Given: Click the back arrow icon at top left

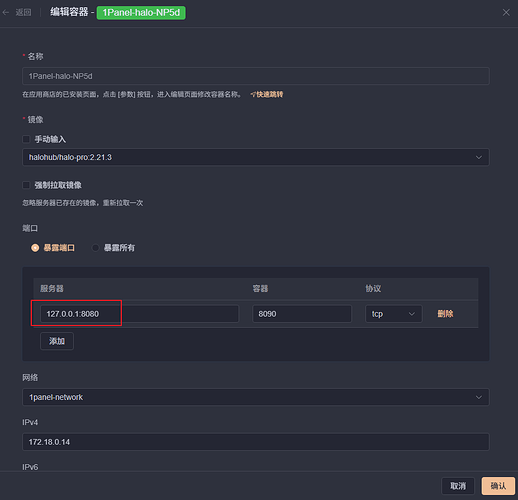Looking at the screenshot, I should (x=6, y=13).
